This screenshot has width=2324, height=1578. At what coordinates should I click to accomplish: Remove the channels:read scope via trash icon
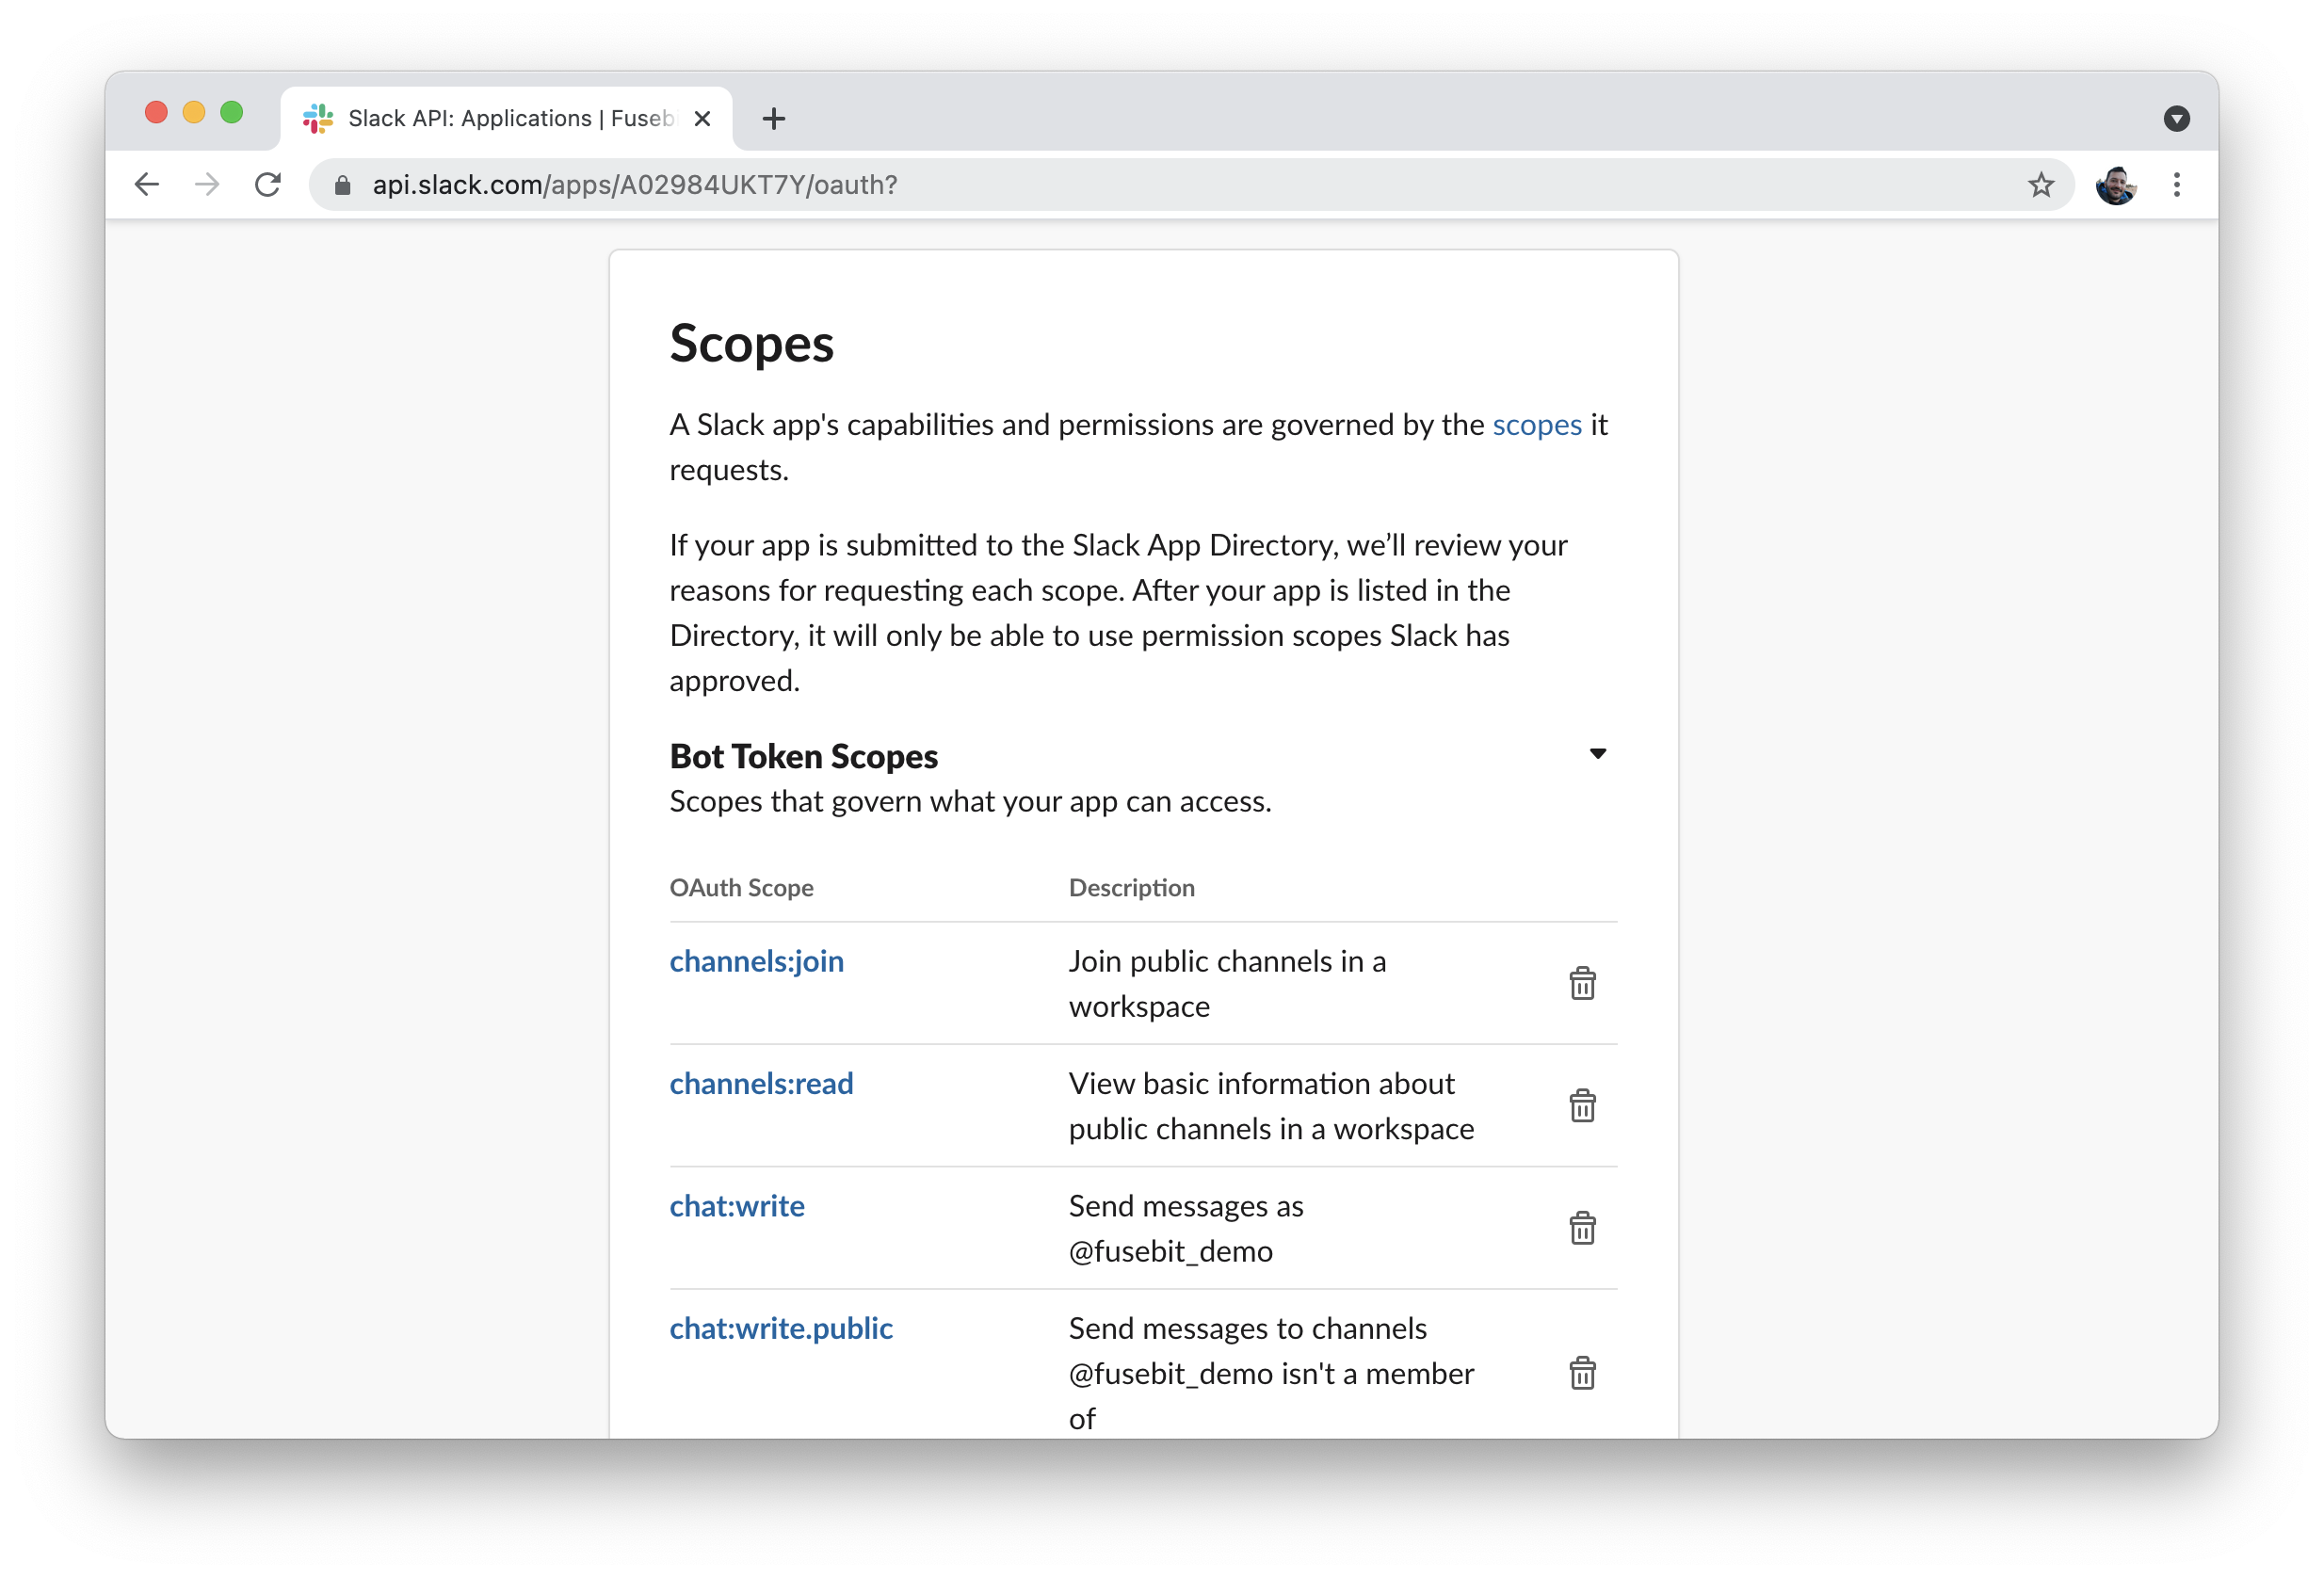point(1582,1105)
